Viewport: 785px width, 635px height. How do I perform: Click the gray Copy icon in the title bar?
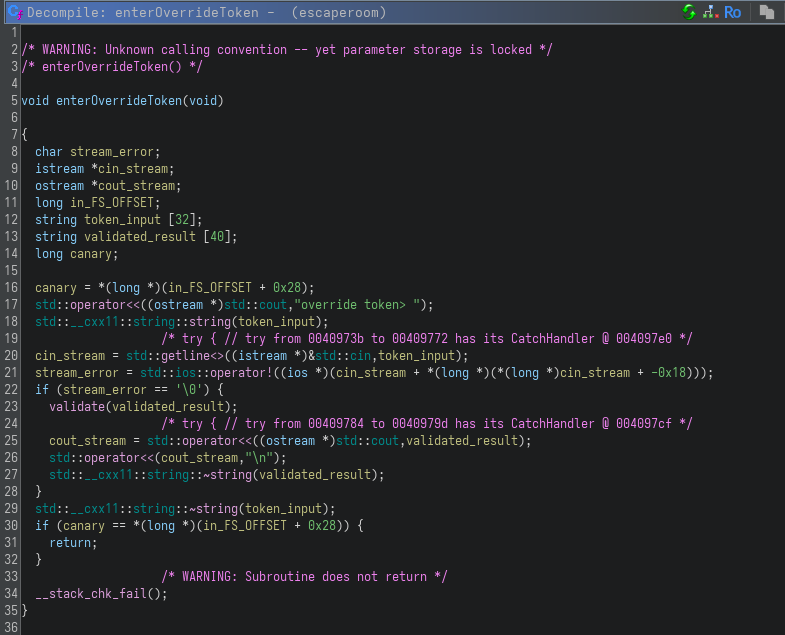(766, 12)
